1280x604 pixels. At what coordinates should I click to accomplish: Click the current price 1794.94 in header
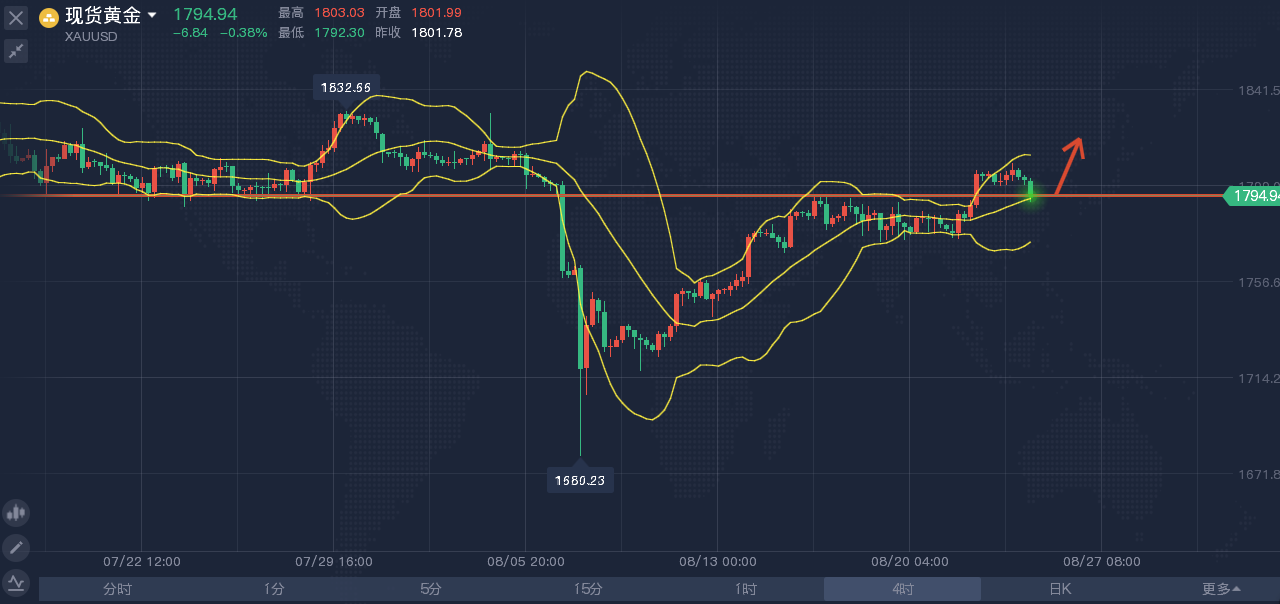tap(205, 14)
